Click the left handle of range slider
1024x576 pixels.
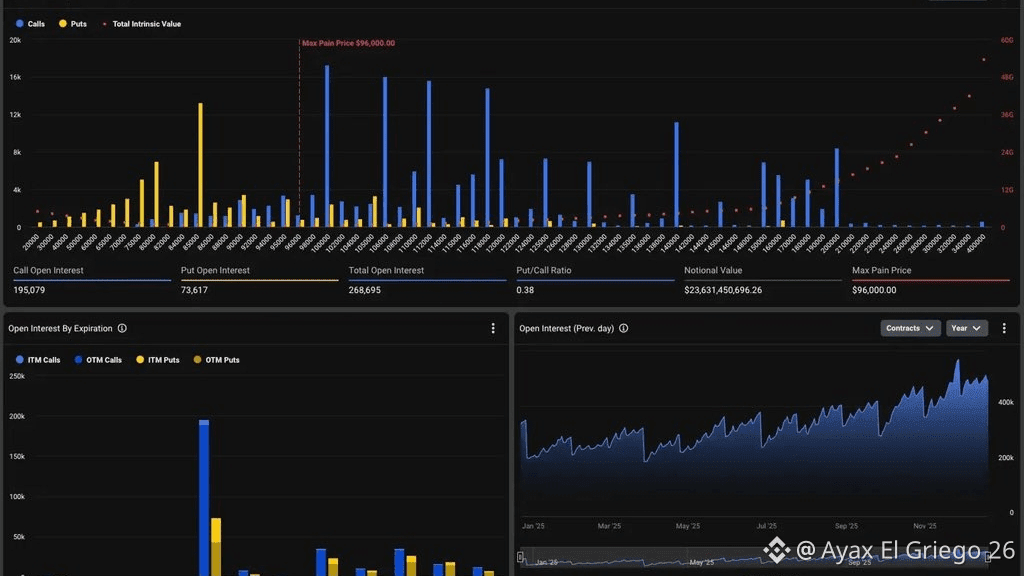click(520, 557)
